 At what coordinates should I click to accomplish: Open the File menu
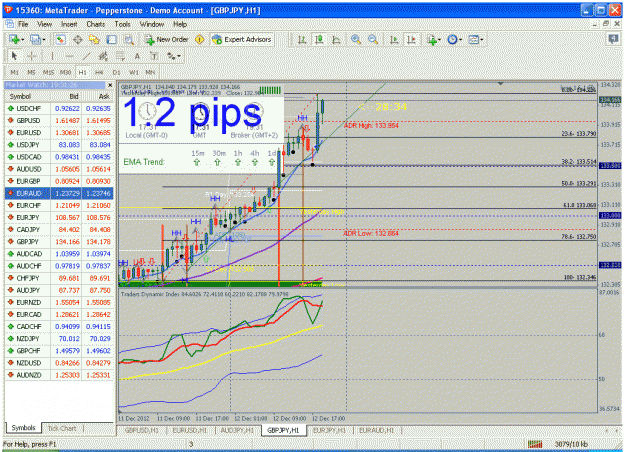click(23, 24)
